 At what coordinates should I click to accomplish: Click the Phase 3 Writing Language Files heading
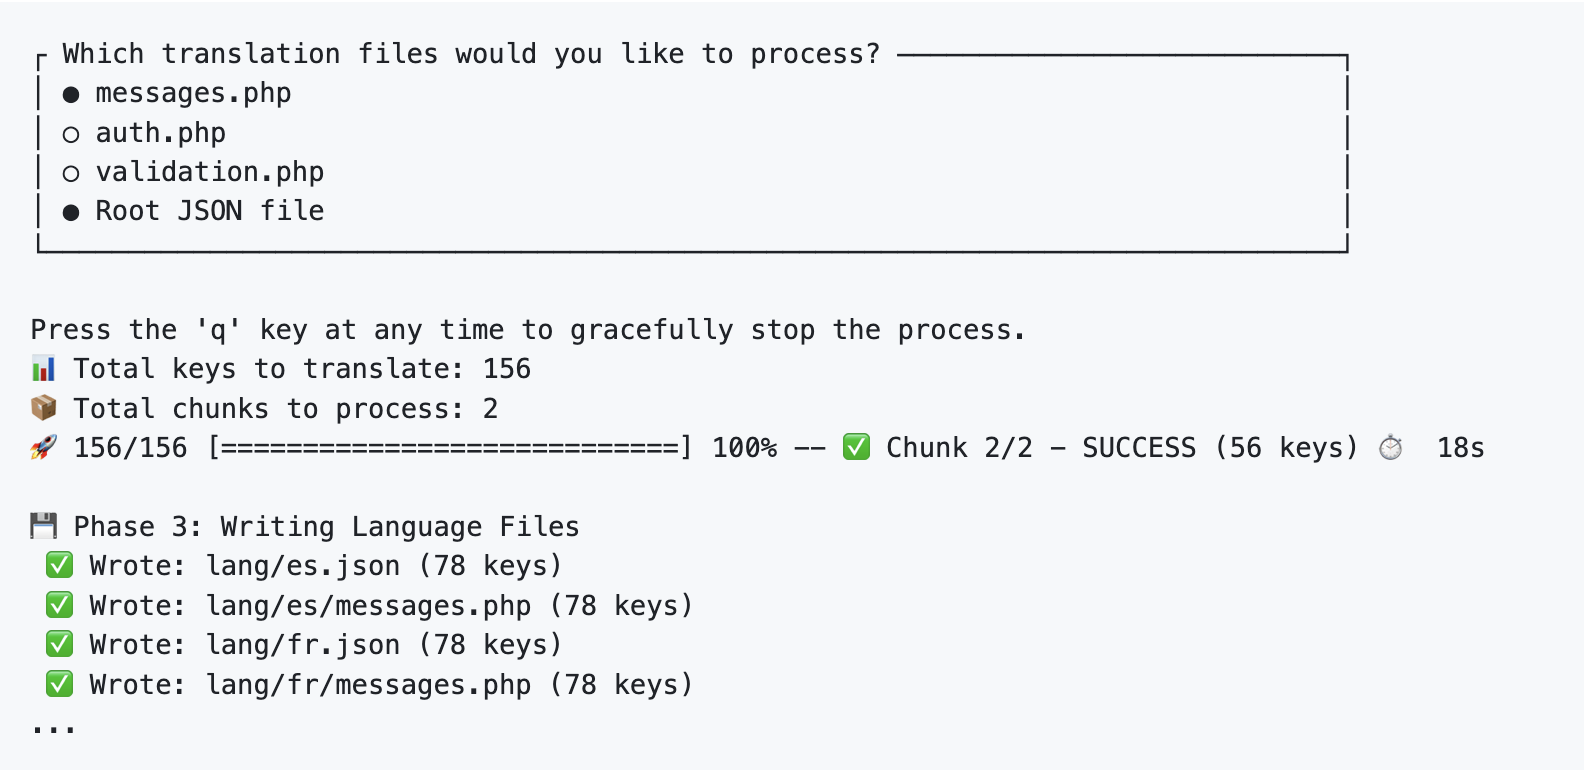(326, 527)
